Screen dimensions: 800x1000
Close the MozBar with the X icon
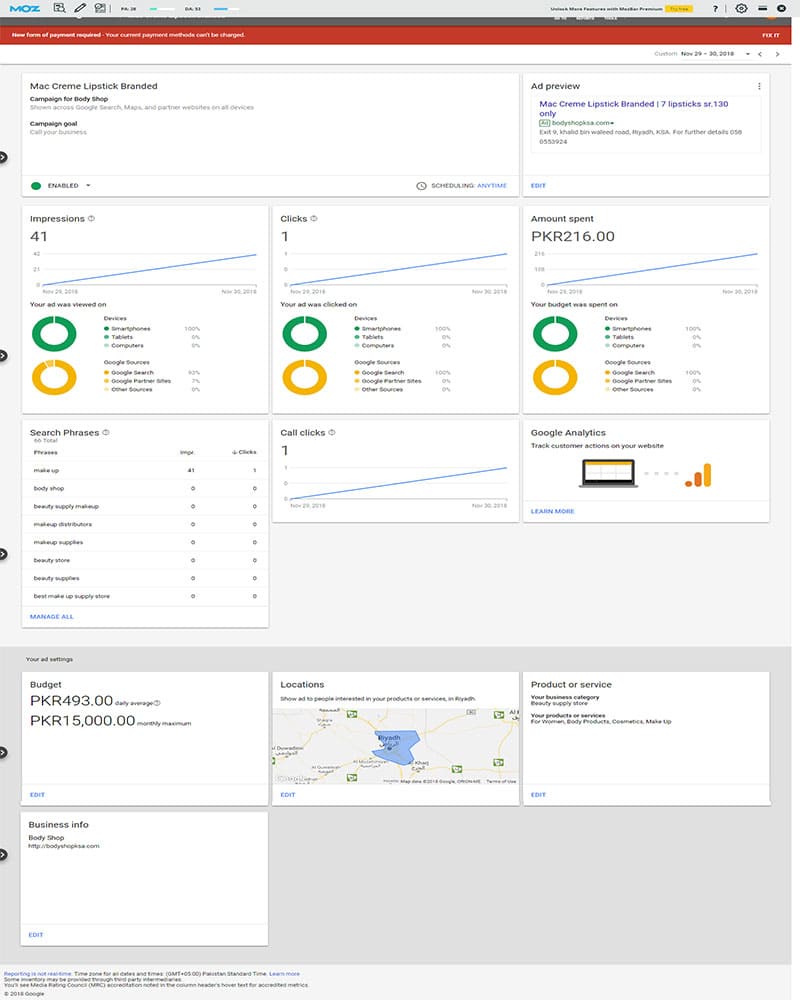(781, 8)
